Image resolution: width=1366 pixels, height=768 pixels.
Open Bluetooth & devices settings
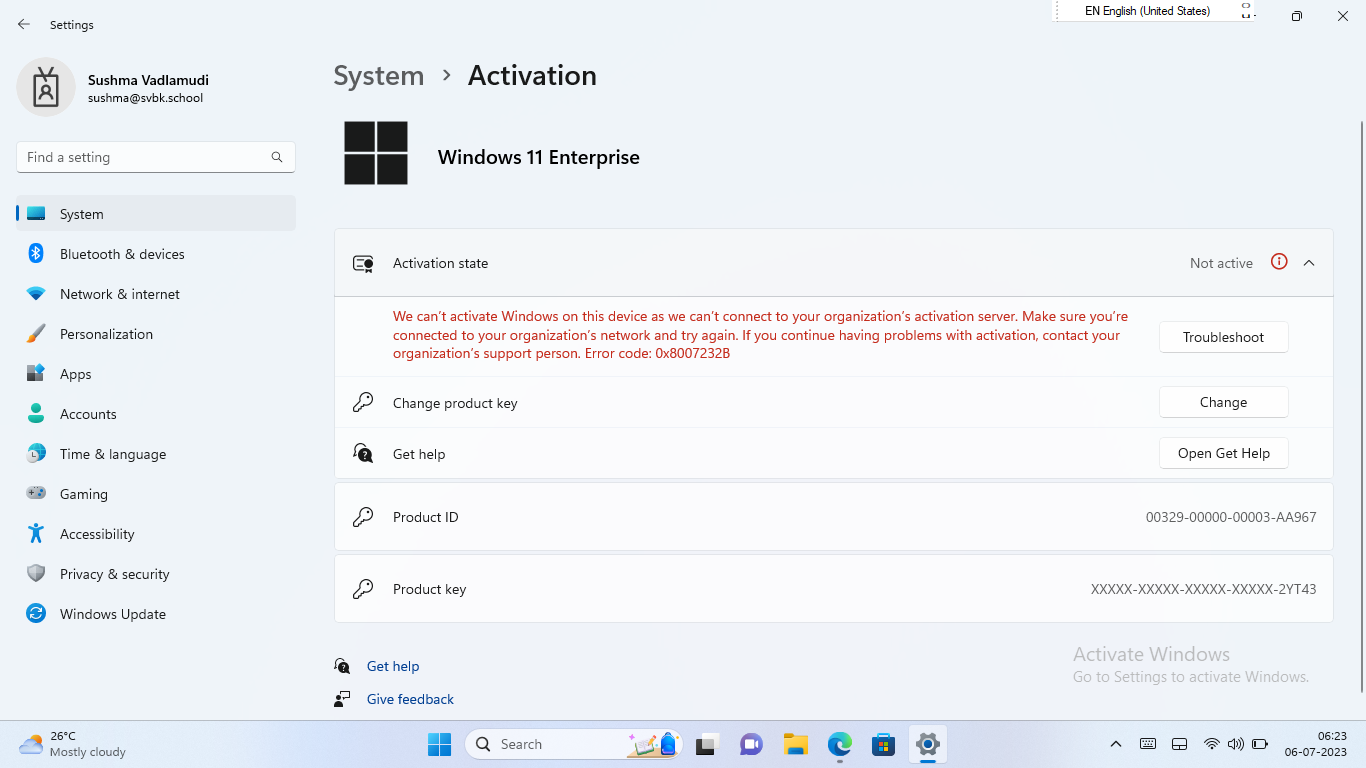click(156, 254)
